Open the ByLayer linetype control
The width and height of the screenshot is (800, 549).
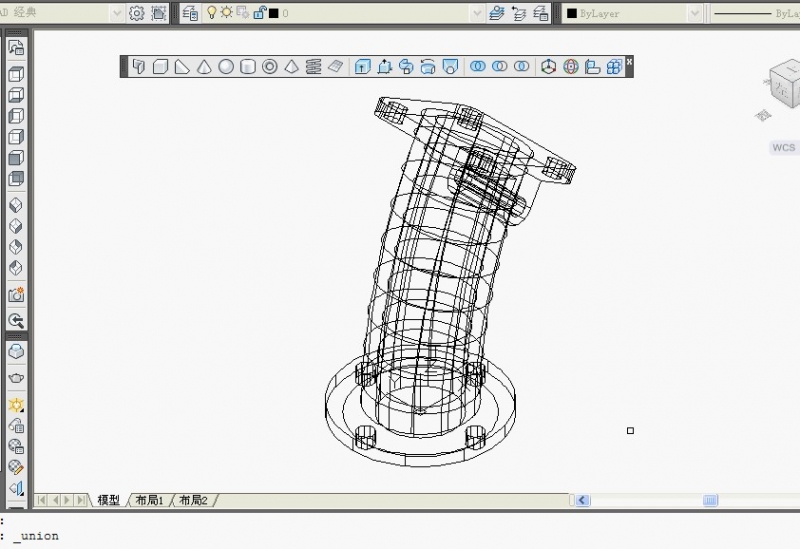click(756, 13)
